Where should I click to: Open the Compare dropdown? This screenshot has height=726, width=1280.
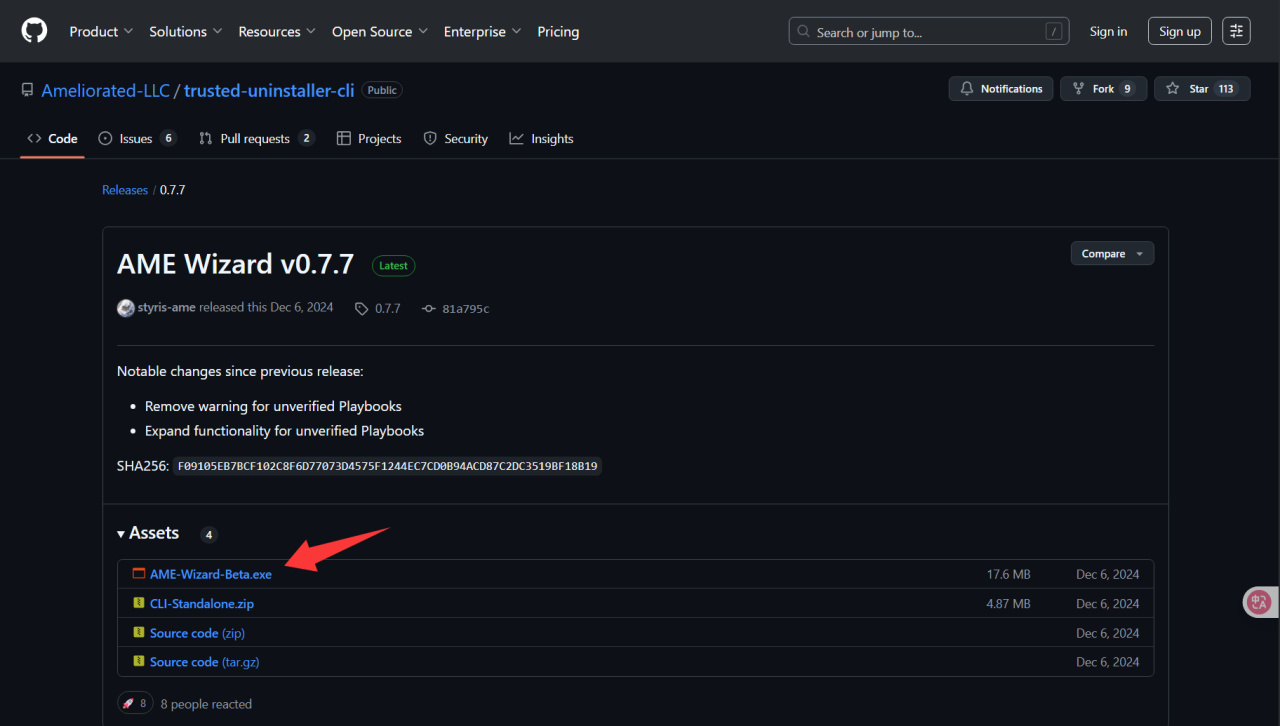(x=1112, y=254)
